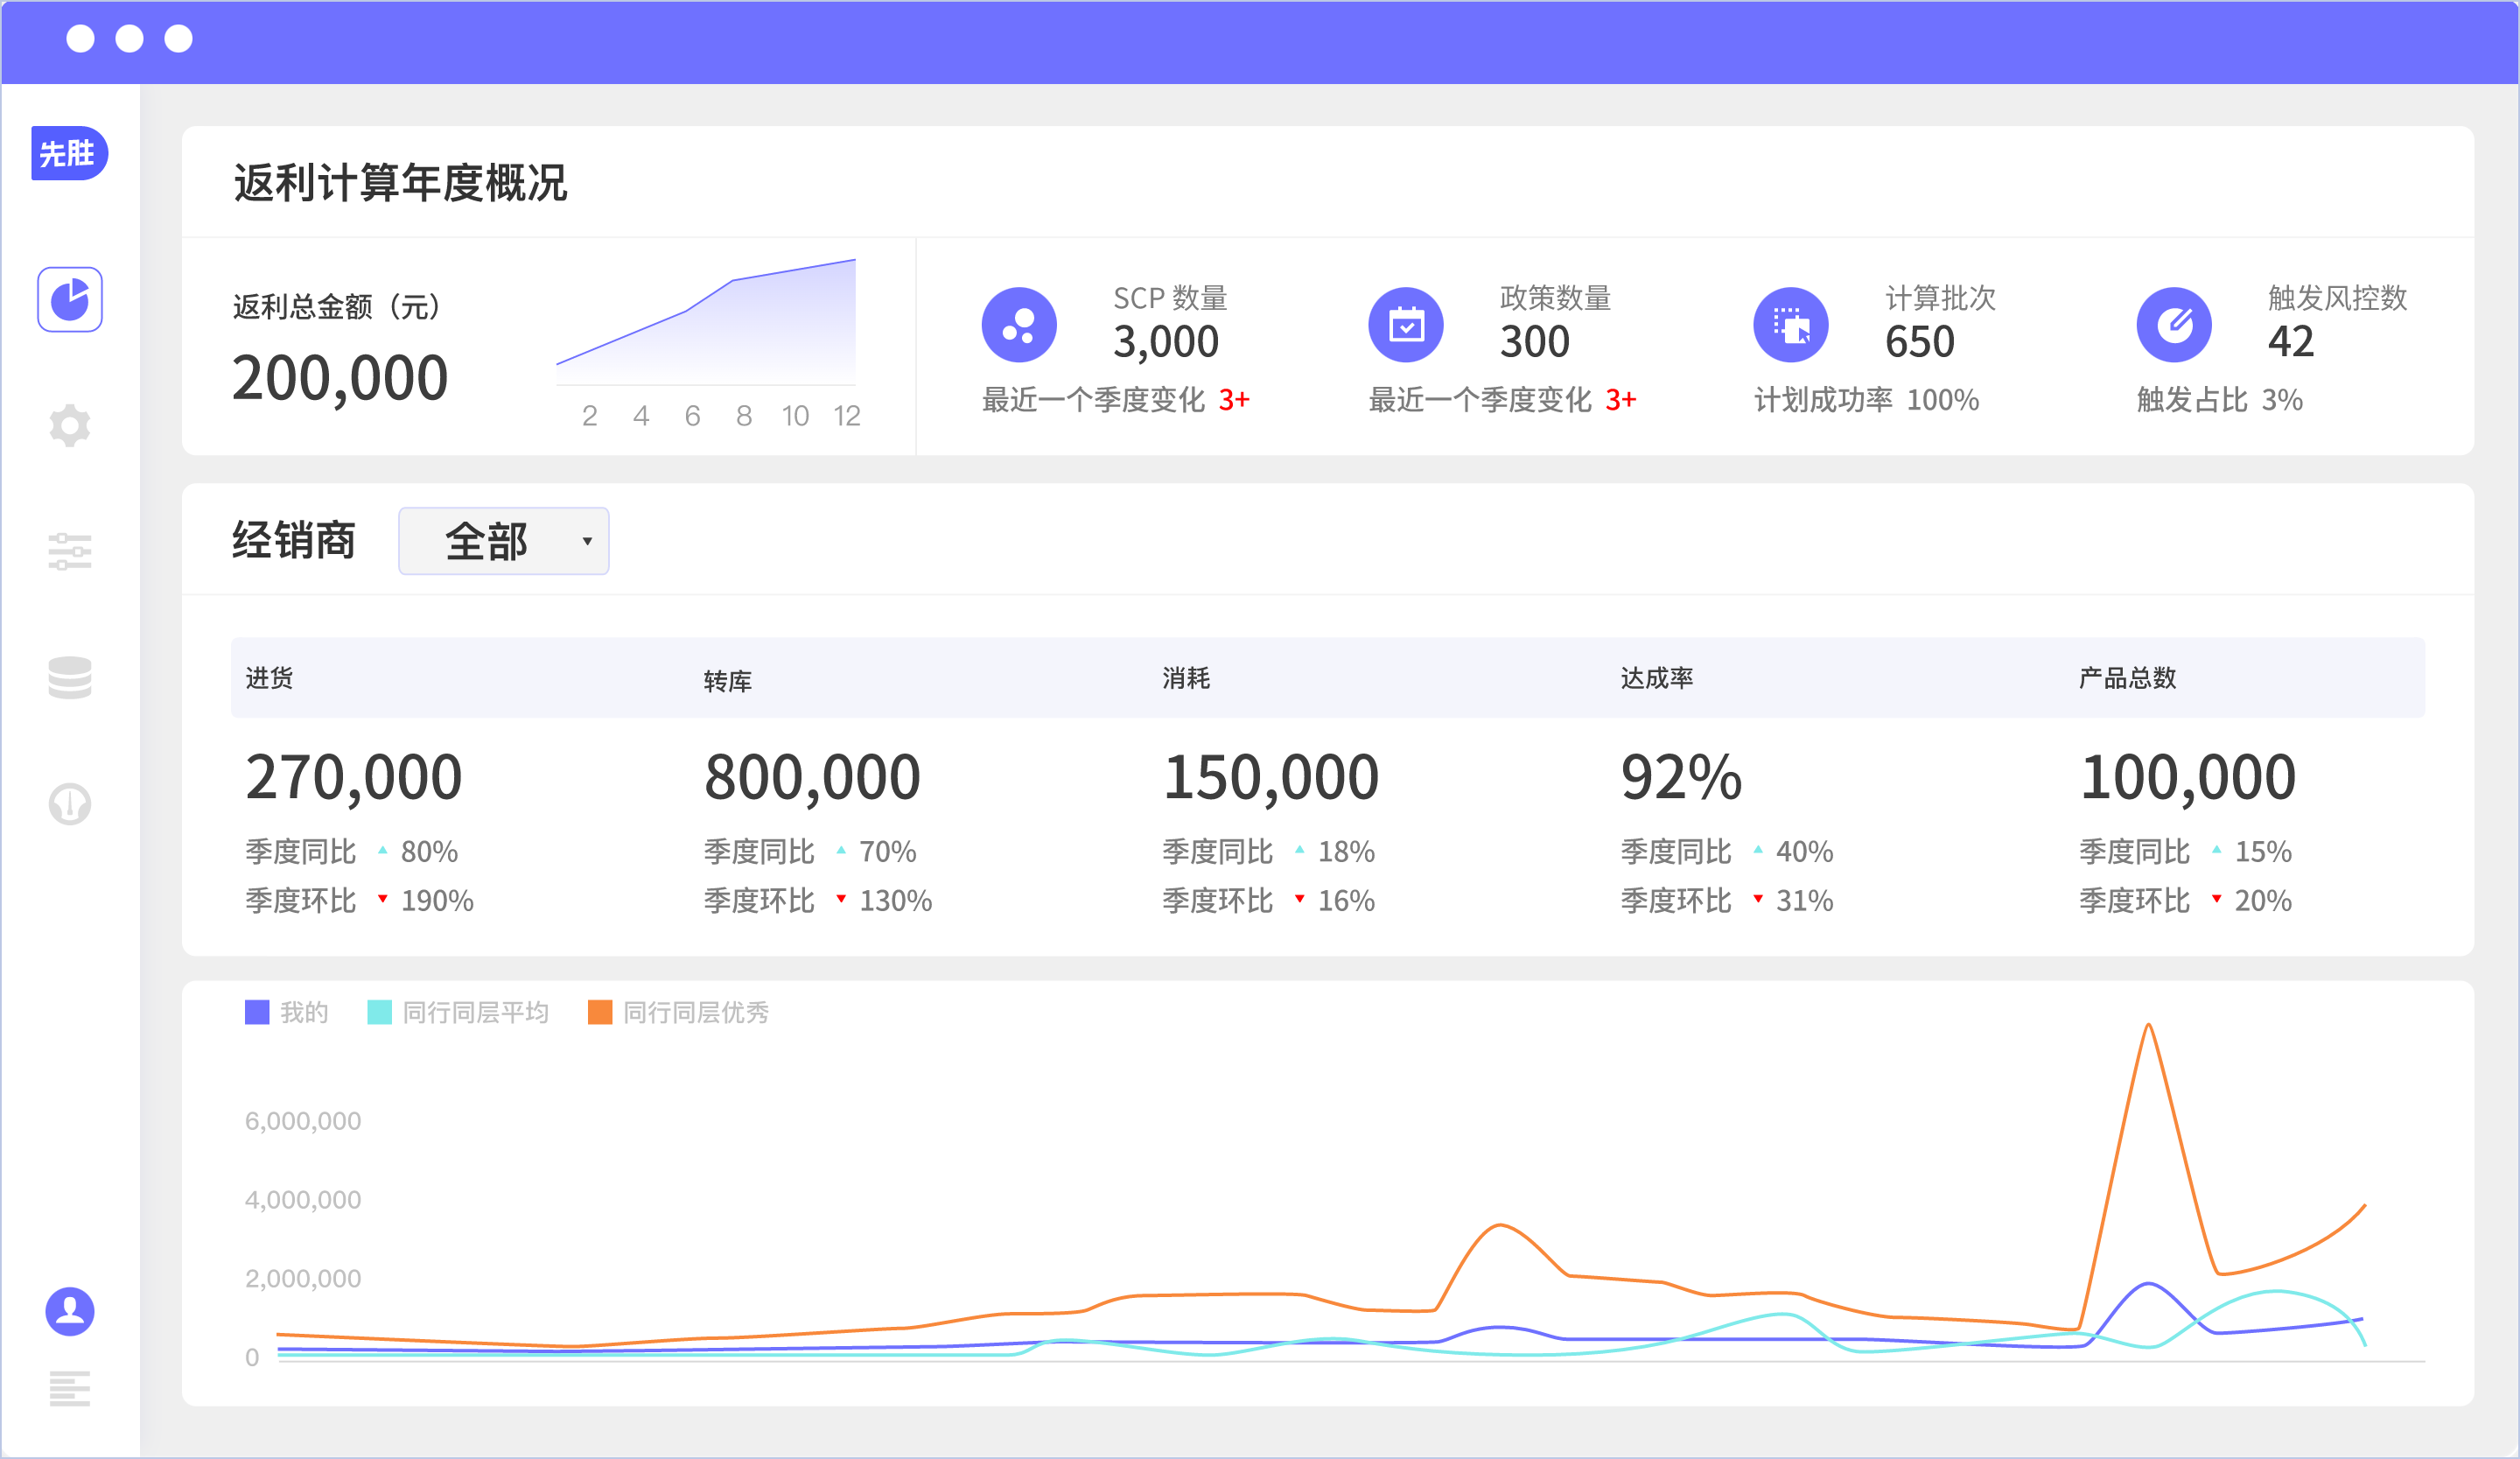Click the 800,000 转库 value
Image resolution: width=2520 pixels, height=1459 pixels.
pos(812,778)
